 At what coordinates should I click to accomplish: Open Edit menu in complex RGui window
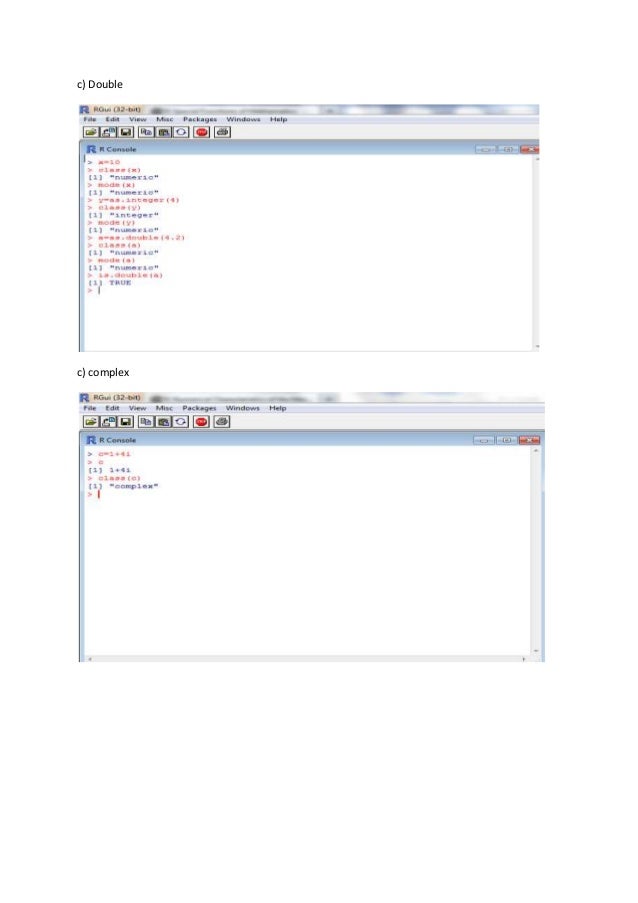112,408
